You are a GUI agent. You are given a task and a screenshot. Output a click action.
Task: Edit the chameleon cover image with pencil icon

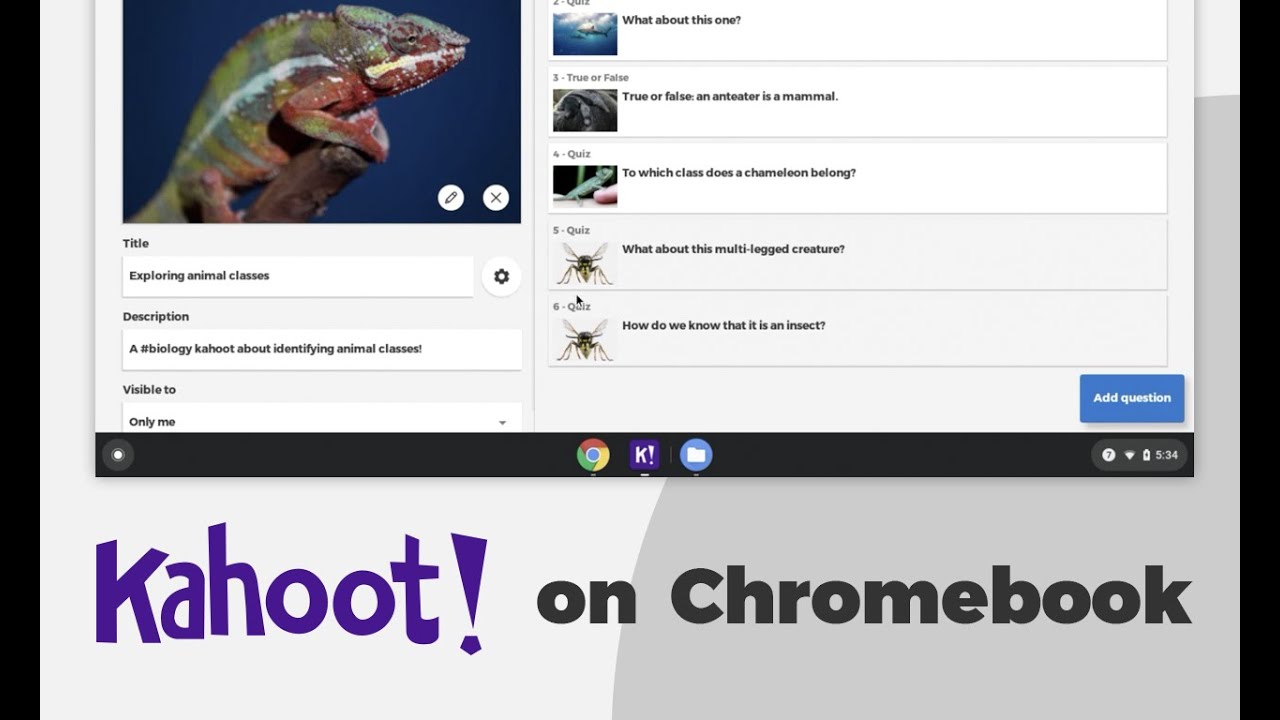click(451, 197)
